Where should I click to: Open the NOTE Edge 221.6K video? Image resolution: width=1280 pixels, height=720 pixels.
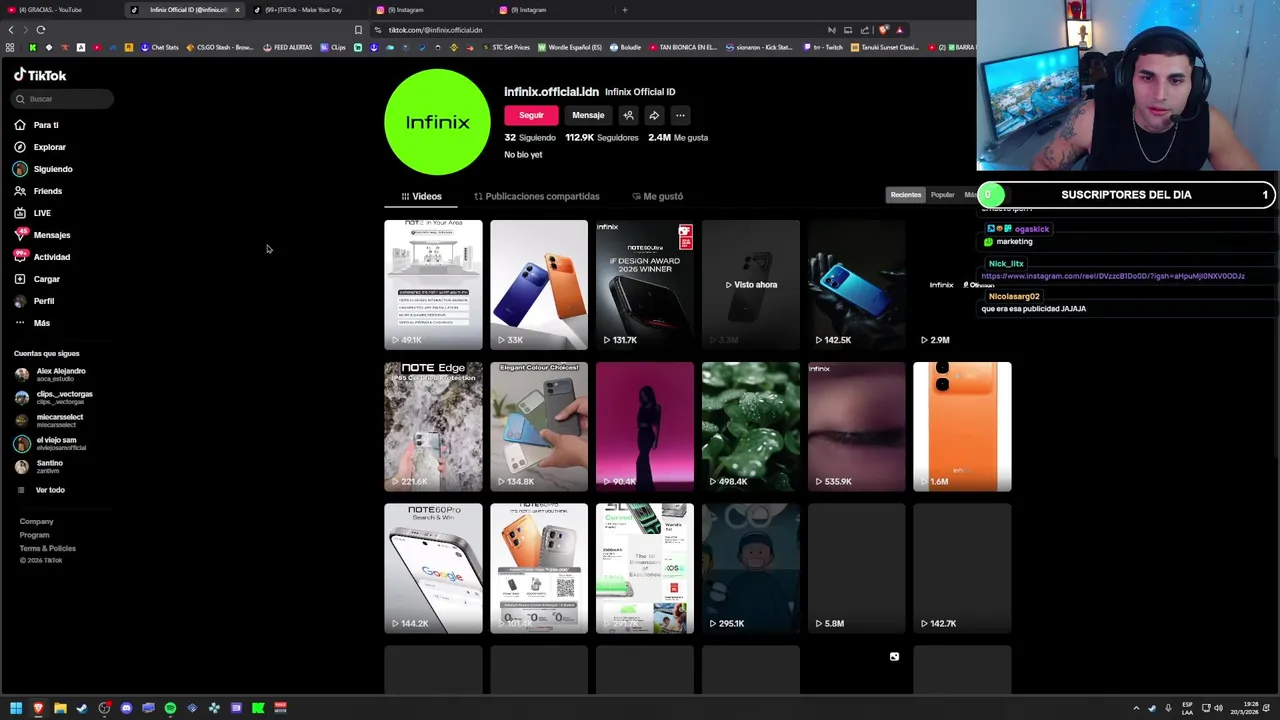pyautogui.click(x=433, y=426)
